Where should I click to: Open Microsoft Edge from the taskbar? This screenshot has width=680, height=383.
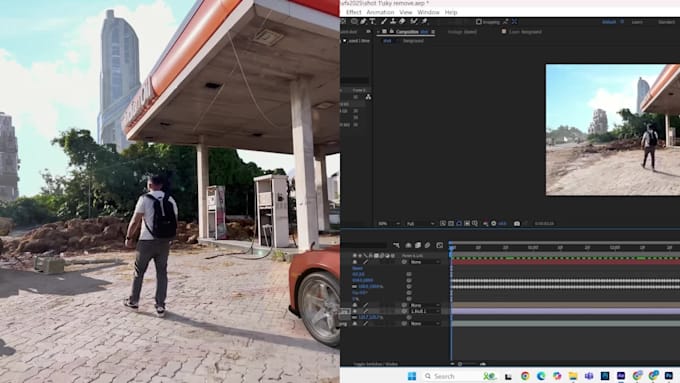[541, 376]
